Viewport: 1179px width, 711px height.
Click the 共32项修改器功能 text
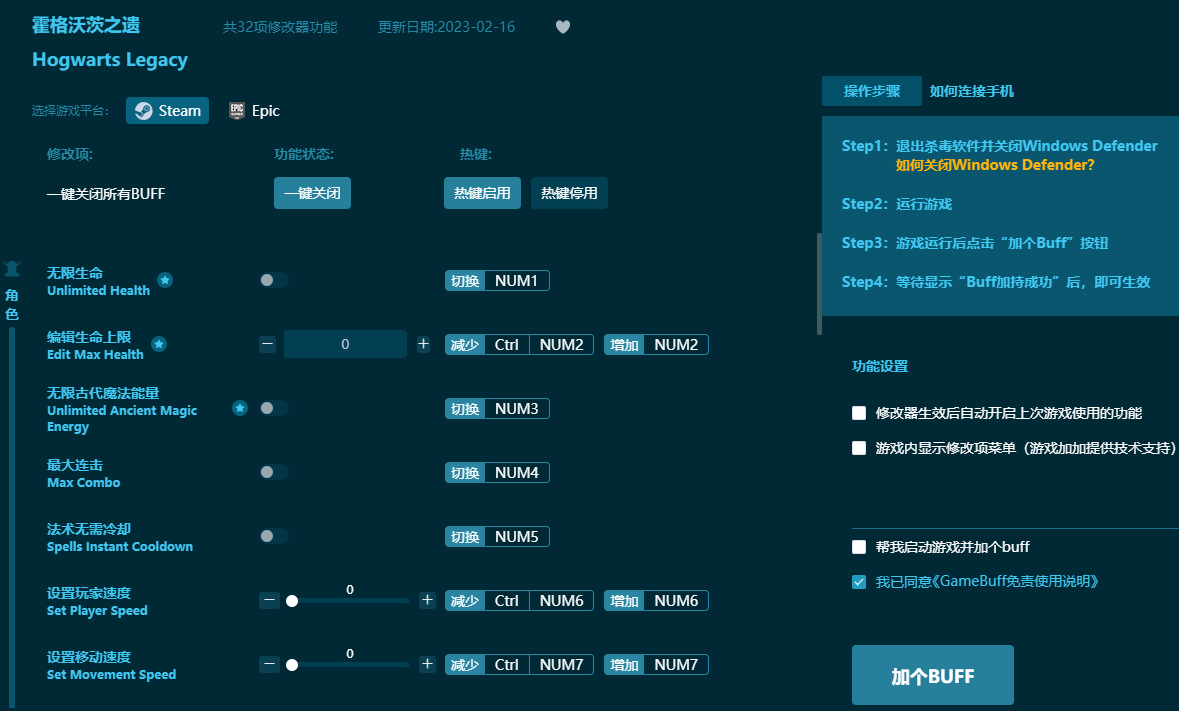[x=280, y=27]
